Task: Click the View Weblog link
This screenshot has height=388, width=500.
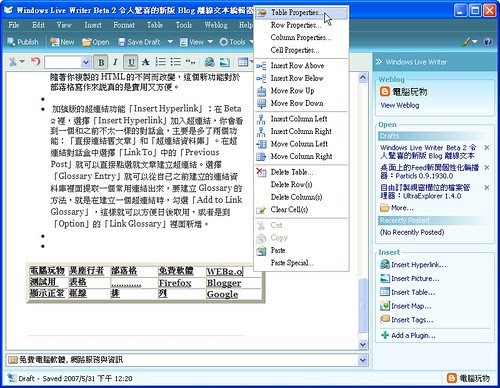Action: click(400, 105)
